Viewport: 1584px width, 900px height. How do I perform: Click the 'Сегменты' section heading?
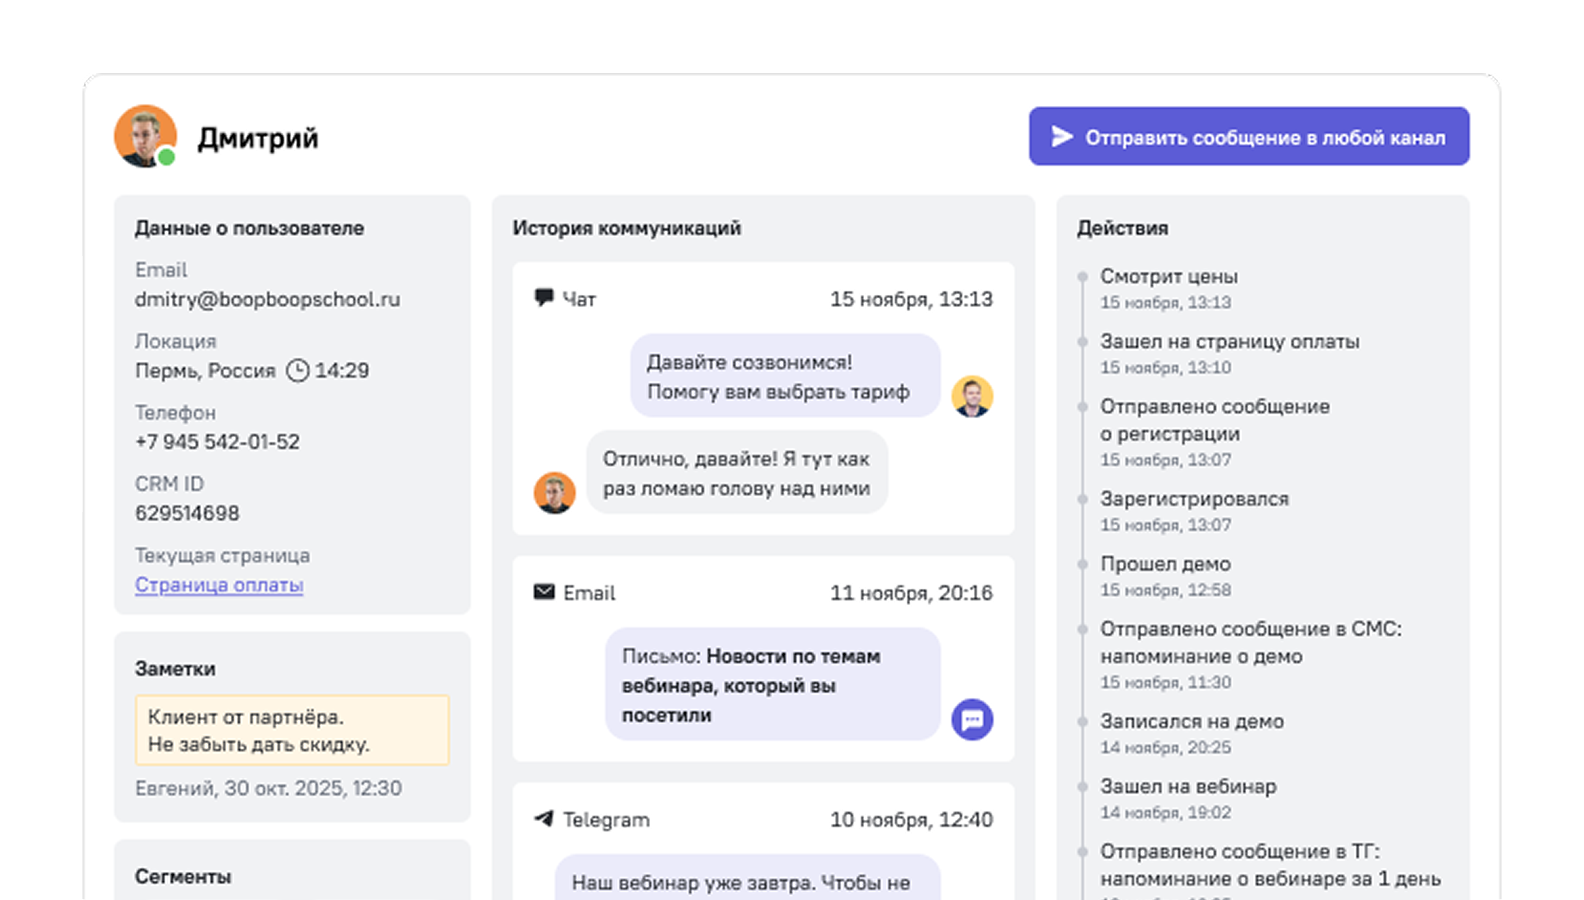click(183, 877)
